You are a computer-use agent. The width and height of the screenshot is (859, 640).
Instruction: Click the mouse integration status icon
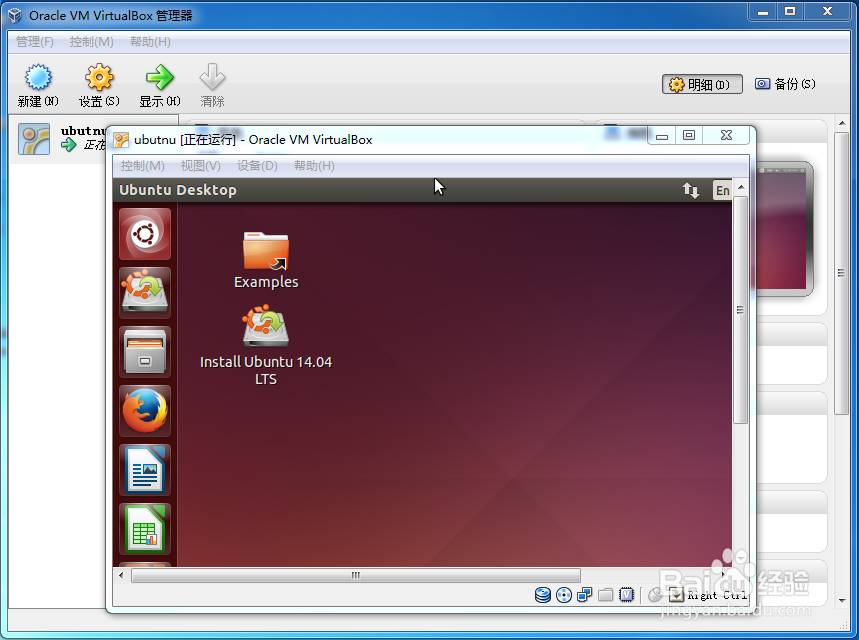click(655, 595)
